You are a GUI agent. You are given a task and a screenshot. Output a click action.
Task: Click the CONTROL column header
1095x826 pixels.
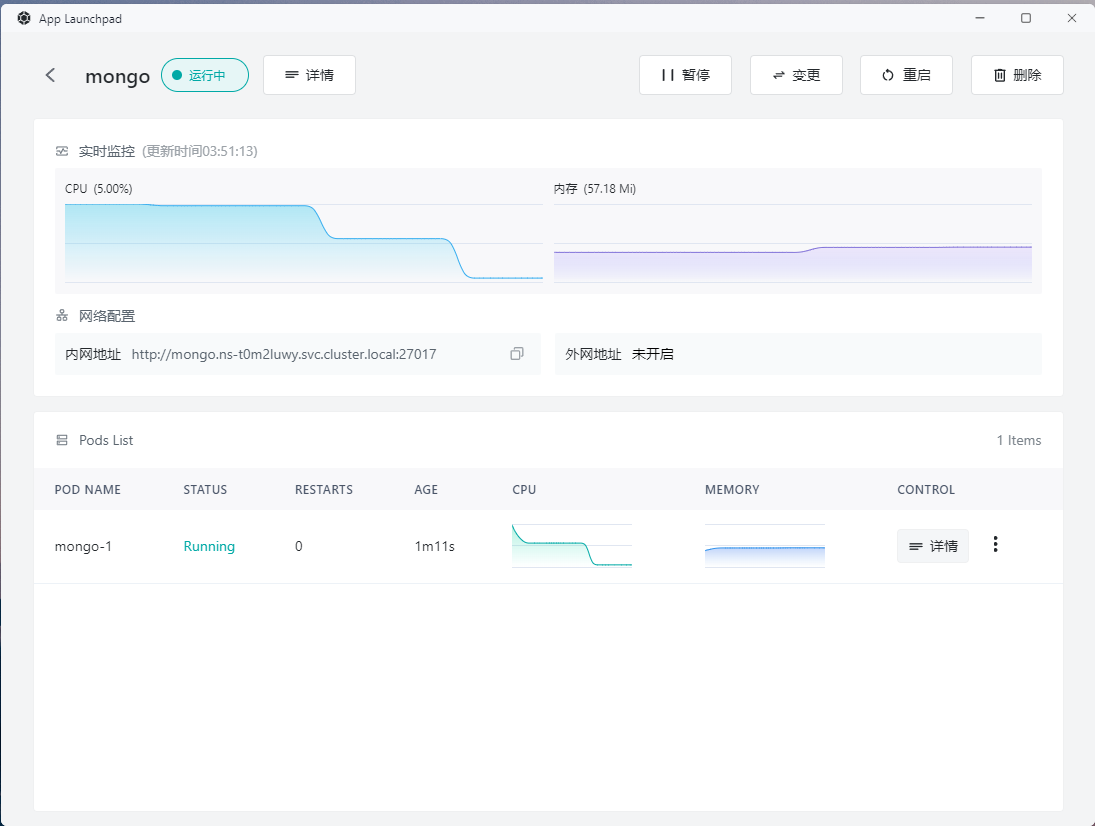click(926, 489)
